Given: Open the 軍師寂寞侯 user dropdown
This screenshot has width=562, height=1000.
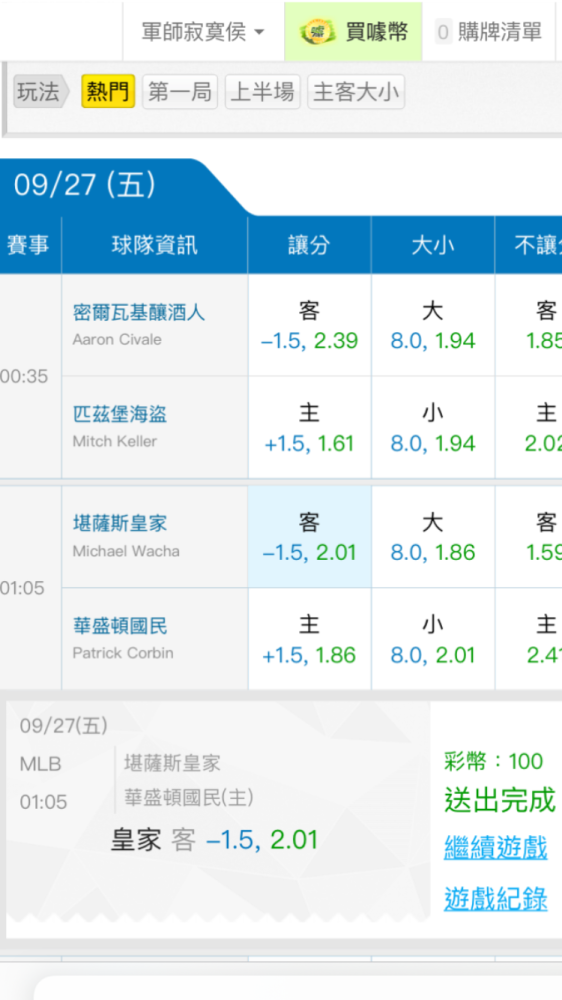Looking at the screenshot, I should pyautogui.click(x=203, y=31).
